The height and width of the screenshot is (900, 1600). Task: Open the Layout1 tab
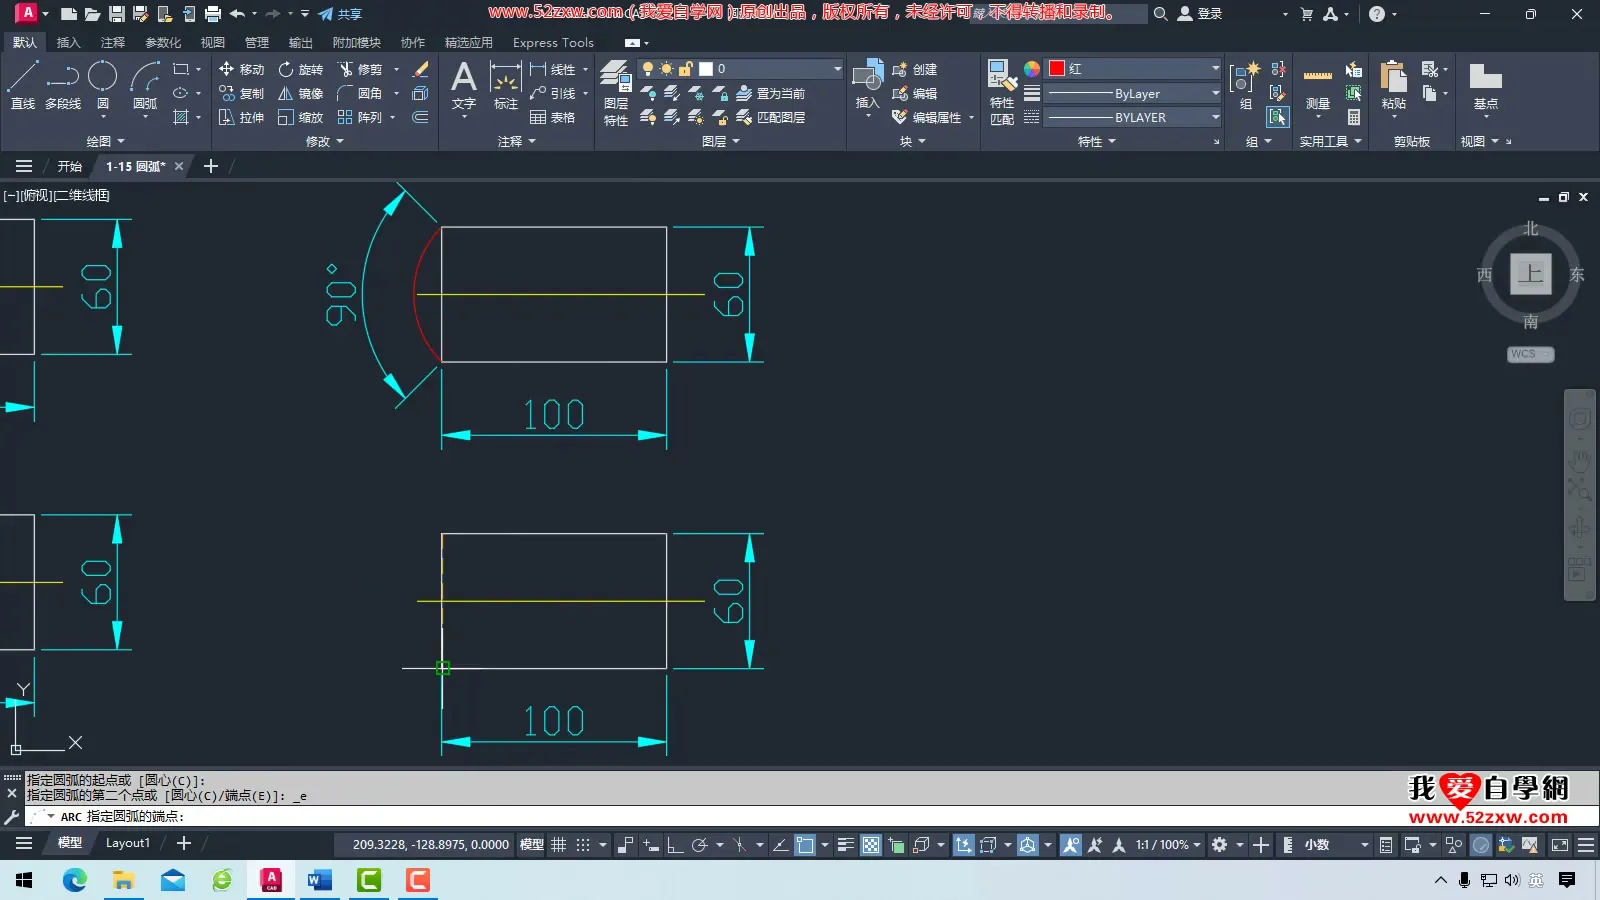coord(128,843)
